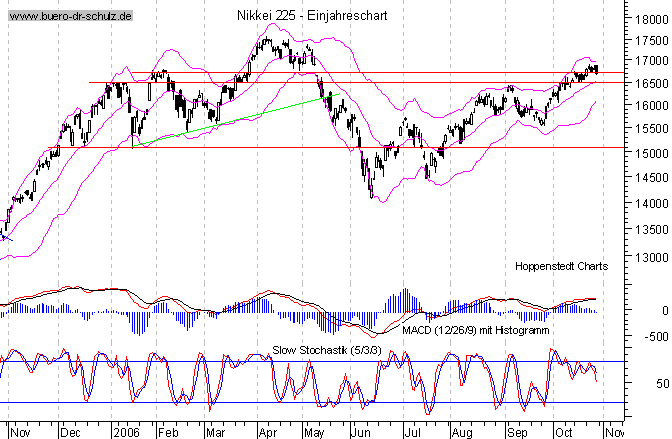672x439 pixels.
Task: Click the 'Hoppenstedt Charts' credit text
Action: click(561, 267)
